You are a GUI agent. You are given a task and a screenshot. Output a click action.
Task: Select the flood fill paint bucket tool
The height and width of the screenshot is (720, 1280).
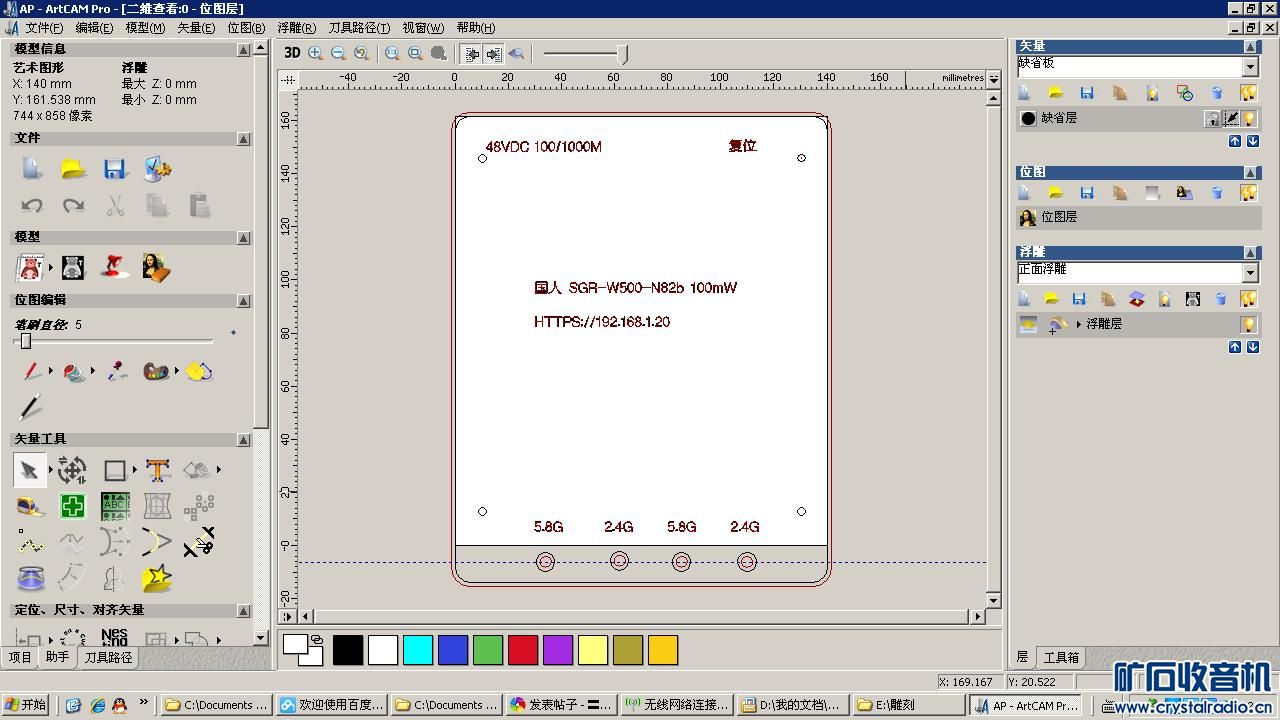click(74, 372)
